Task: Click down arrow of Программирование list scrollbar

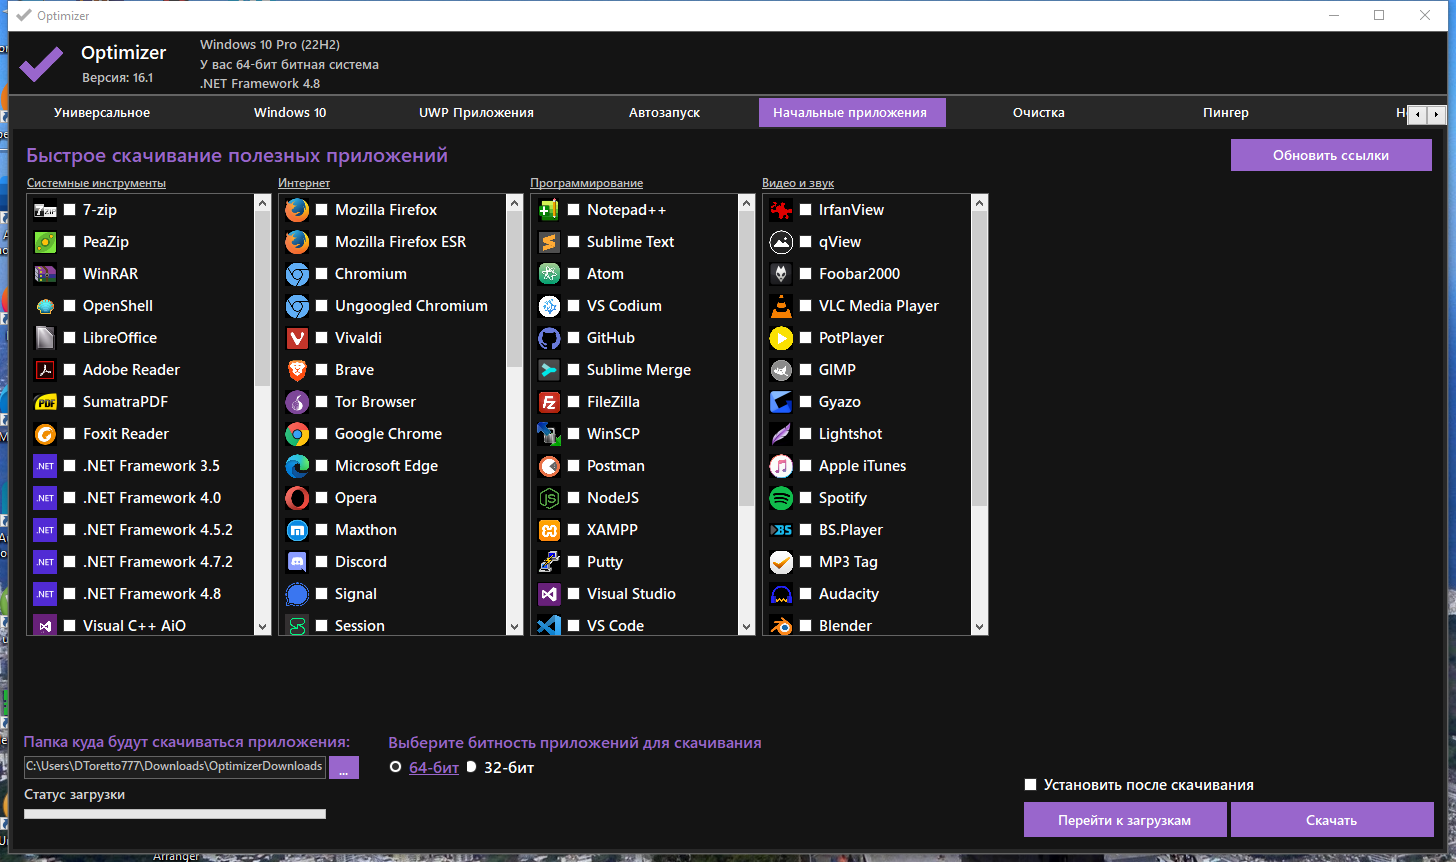Action: 747,627
